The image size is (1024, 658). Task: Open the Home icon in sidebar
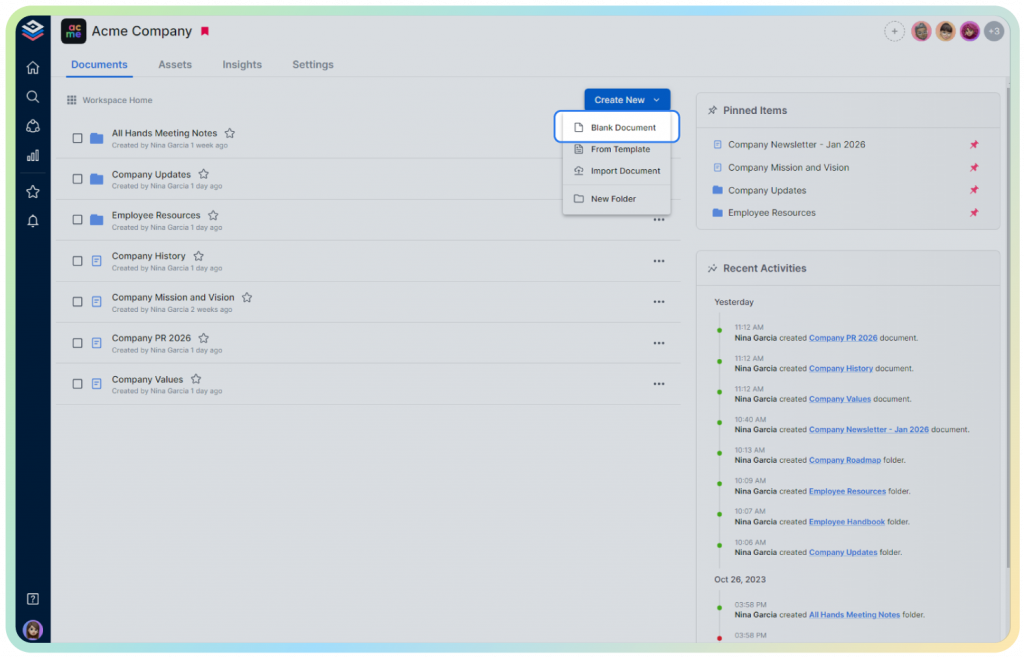[33, 68]
